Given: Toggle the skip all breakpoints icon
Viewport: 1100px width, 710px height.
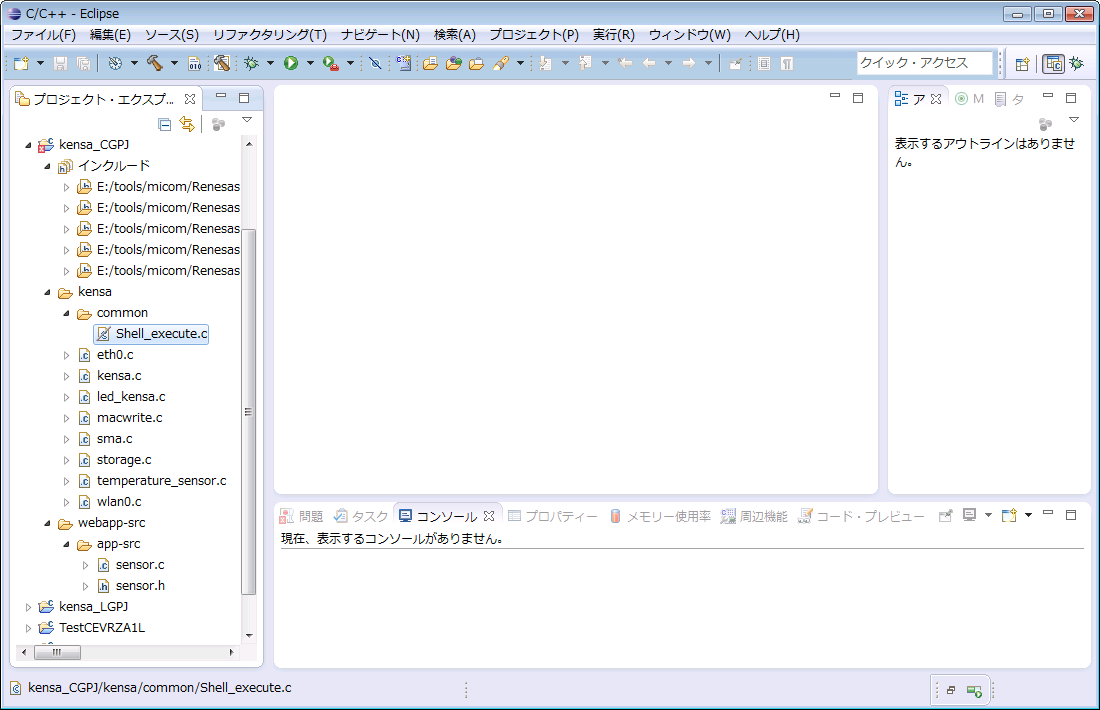Looking at the screenshot, I should pos(375,63).
